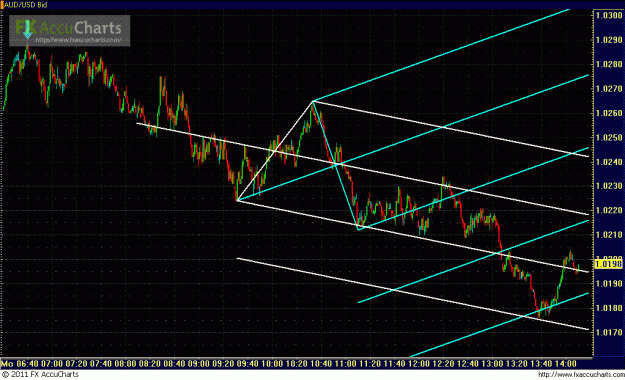Click the 12:40 time axis label
Viewport: 625px width, 380px height.
point(467,364)
